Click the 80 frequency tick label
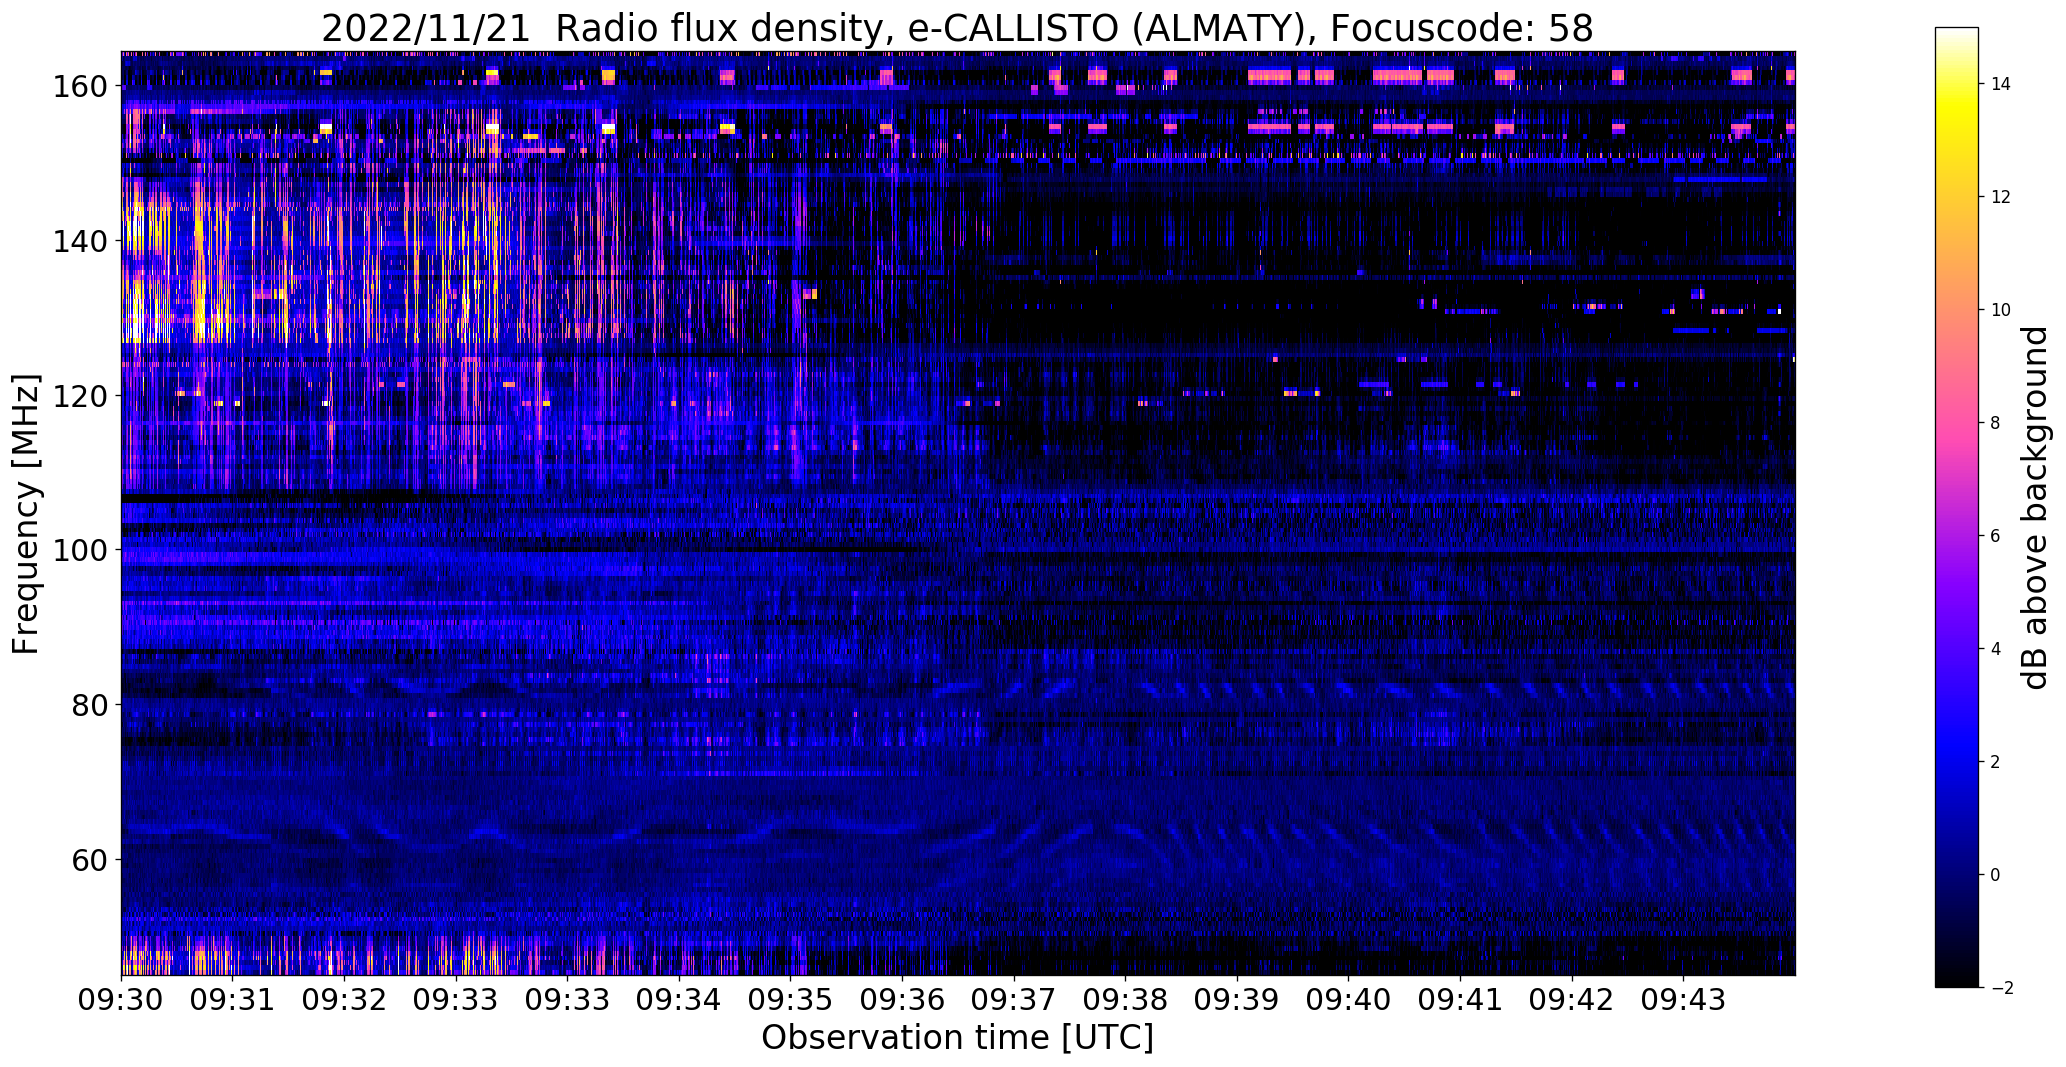 [88, 705]
